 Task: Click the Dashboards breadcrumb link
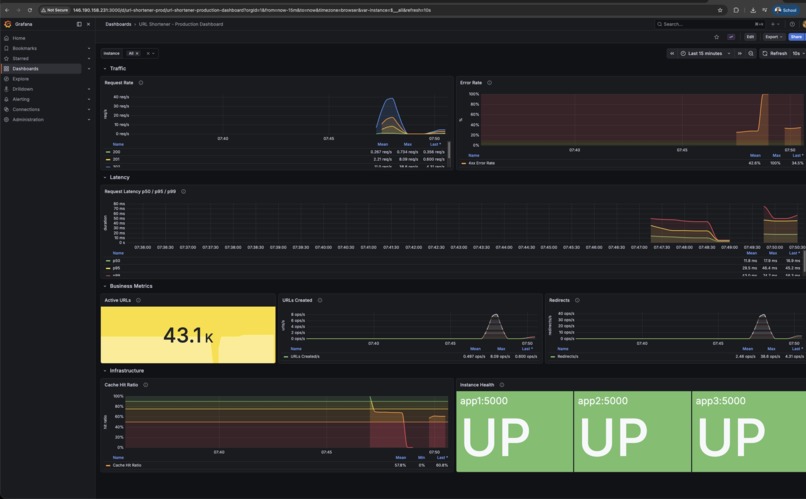pos(118,24)
